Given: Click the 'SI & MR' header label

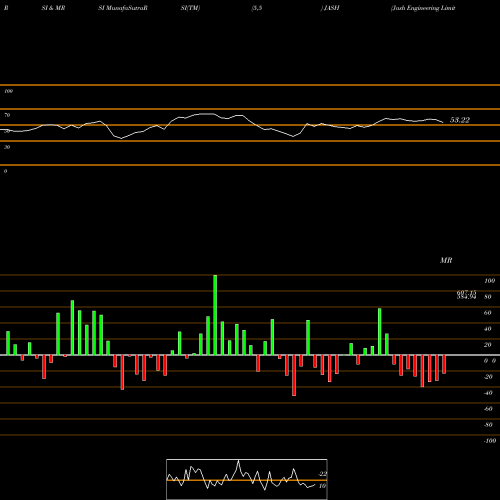Looking at the screenshot, I should point(53,8).
